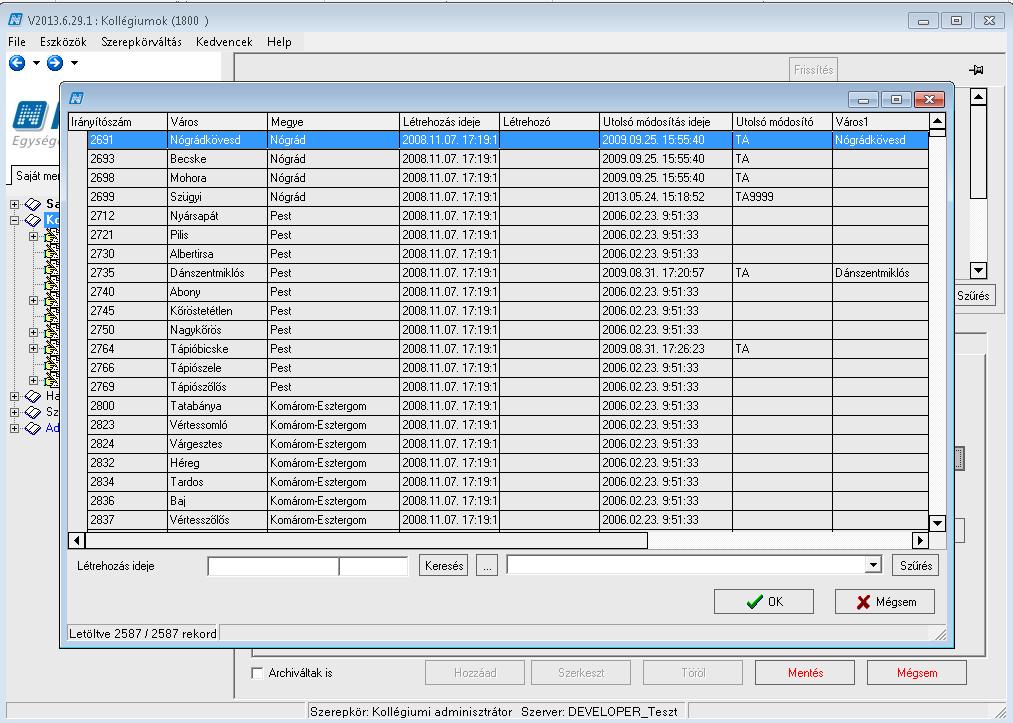Open the Help menu

(x=279, y=42)
